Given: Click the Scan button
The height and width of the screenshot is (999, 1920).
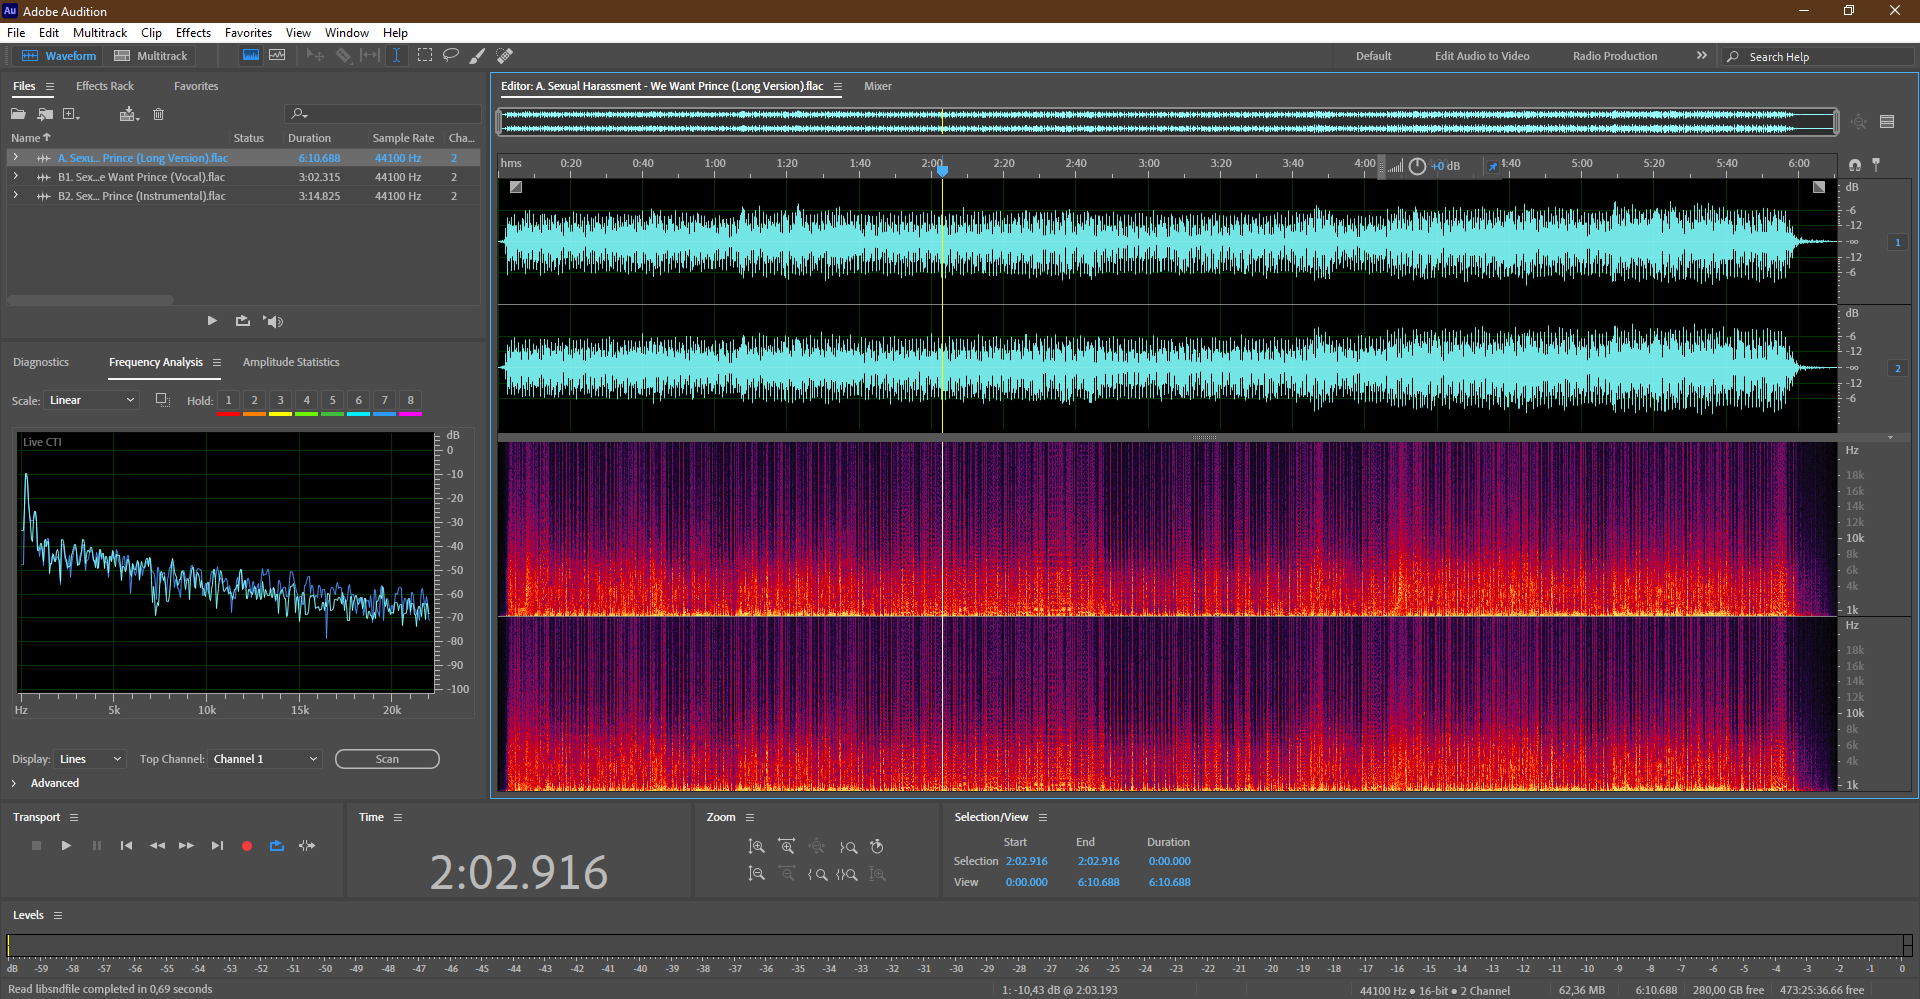Looking at the screenshot, I should (387, 759).
